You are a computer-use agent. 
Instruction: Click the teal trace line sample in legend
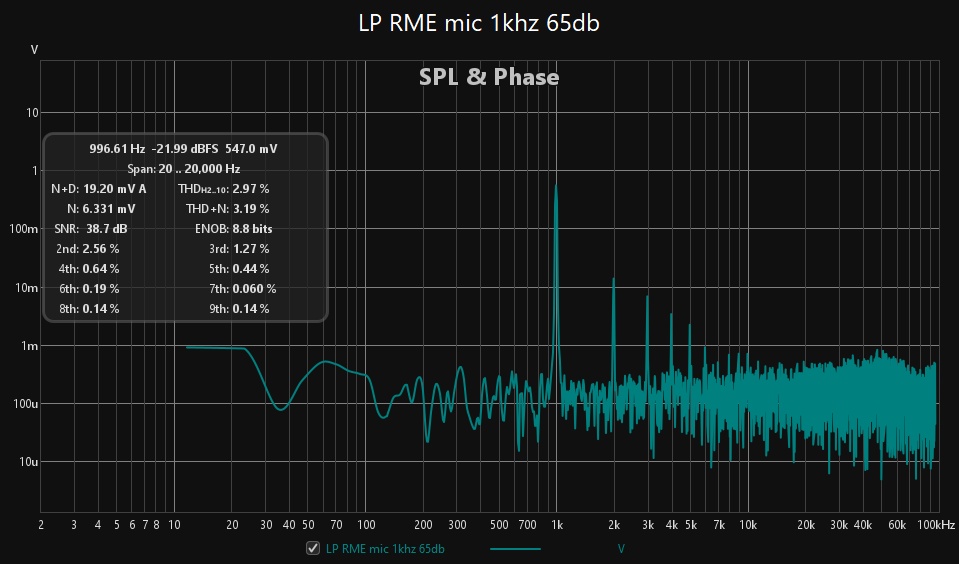pos(516,549)
